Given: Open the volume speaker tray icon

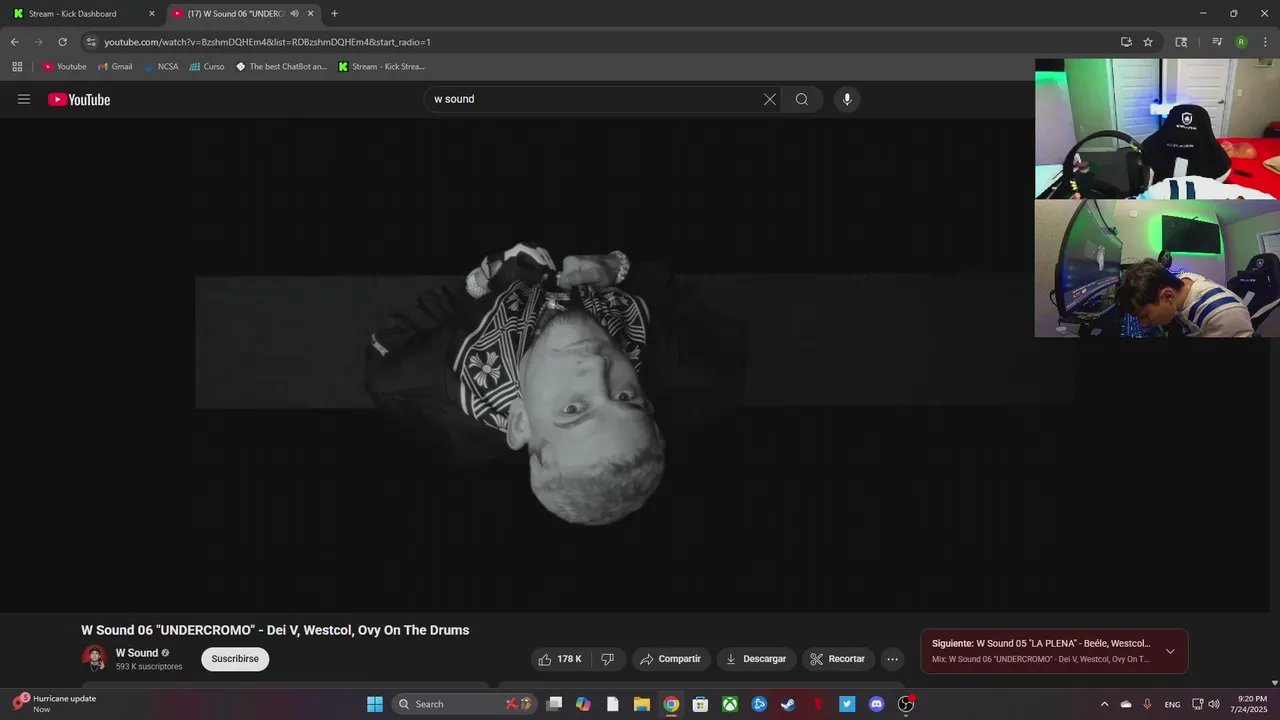Looking at the screenshot, I should [1214, 704].
